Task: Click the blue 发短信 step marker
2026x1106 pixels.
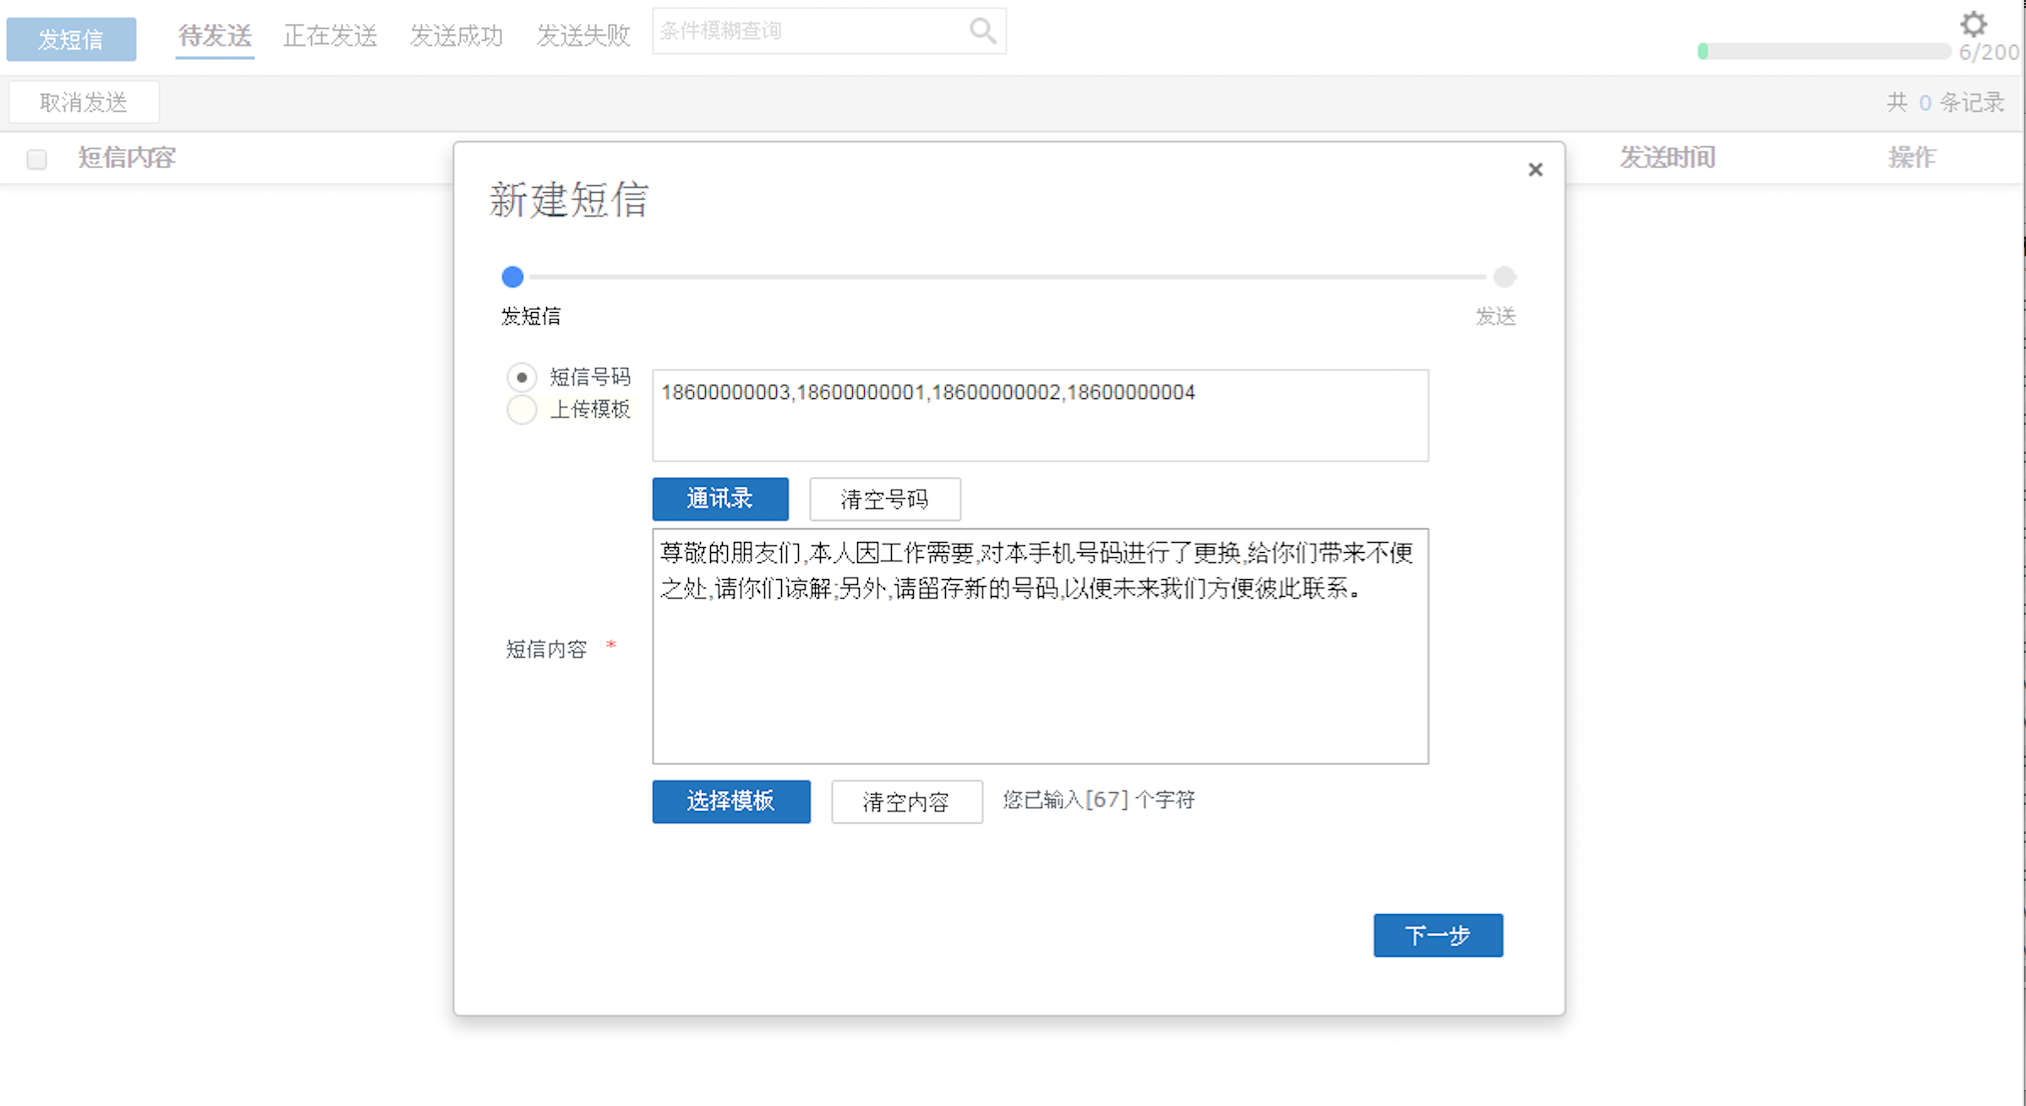Action: (x=512, y=277)
